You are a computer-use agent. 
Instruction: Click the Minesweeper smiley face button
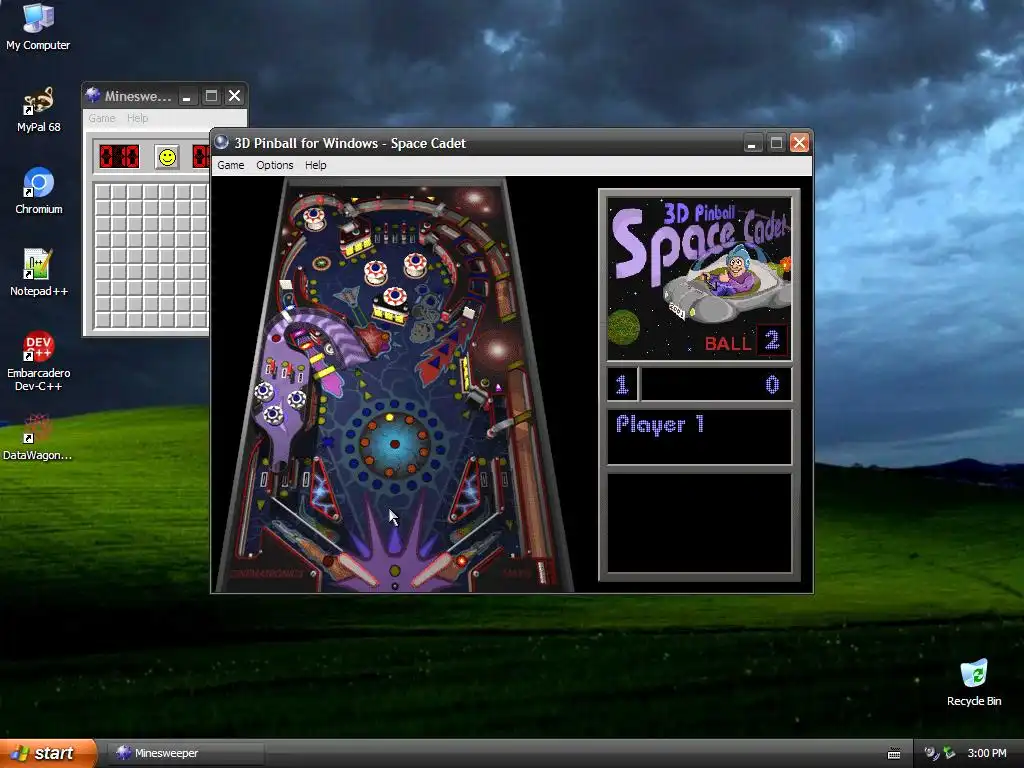[x=167, y=157]
